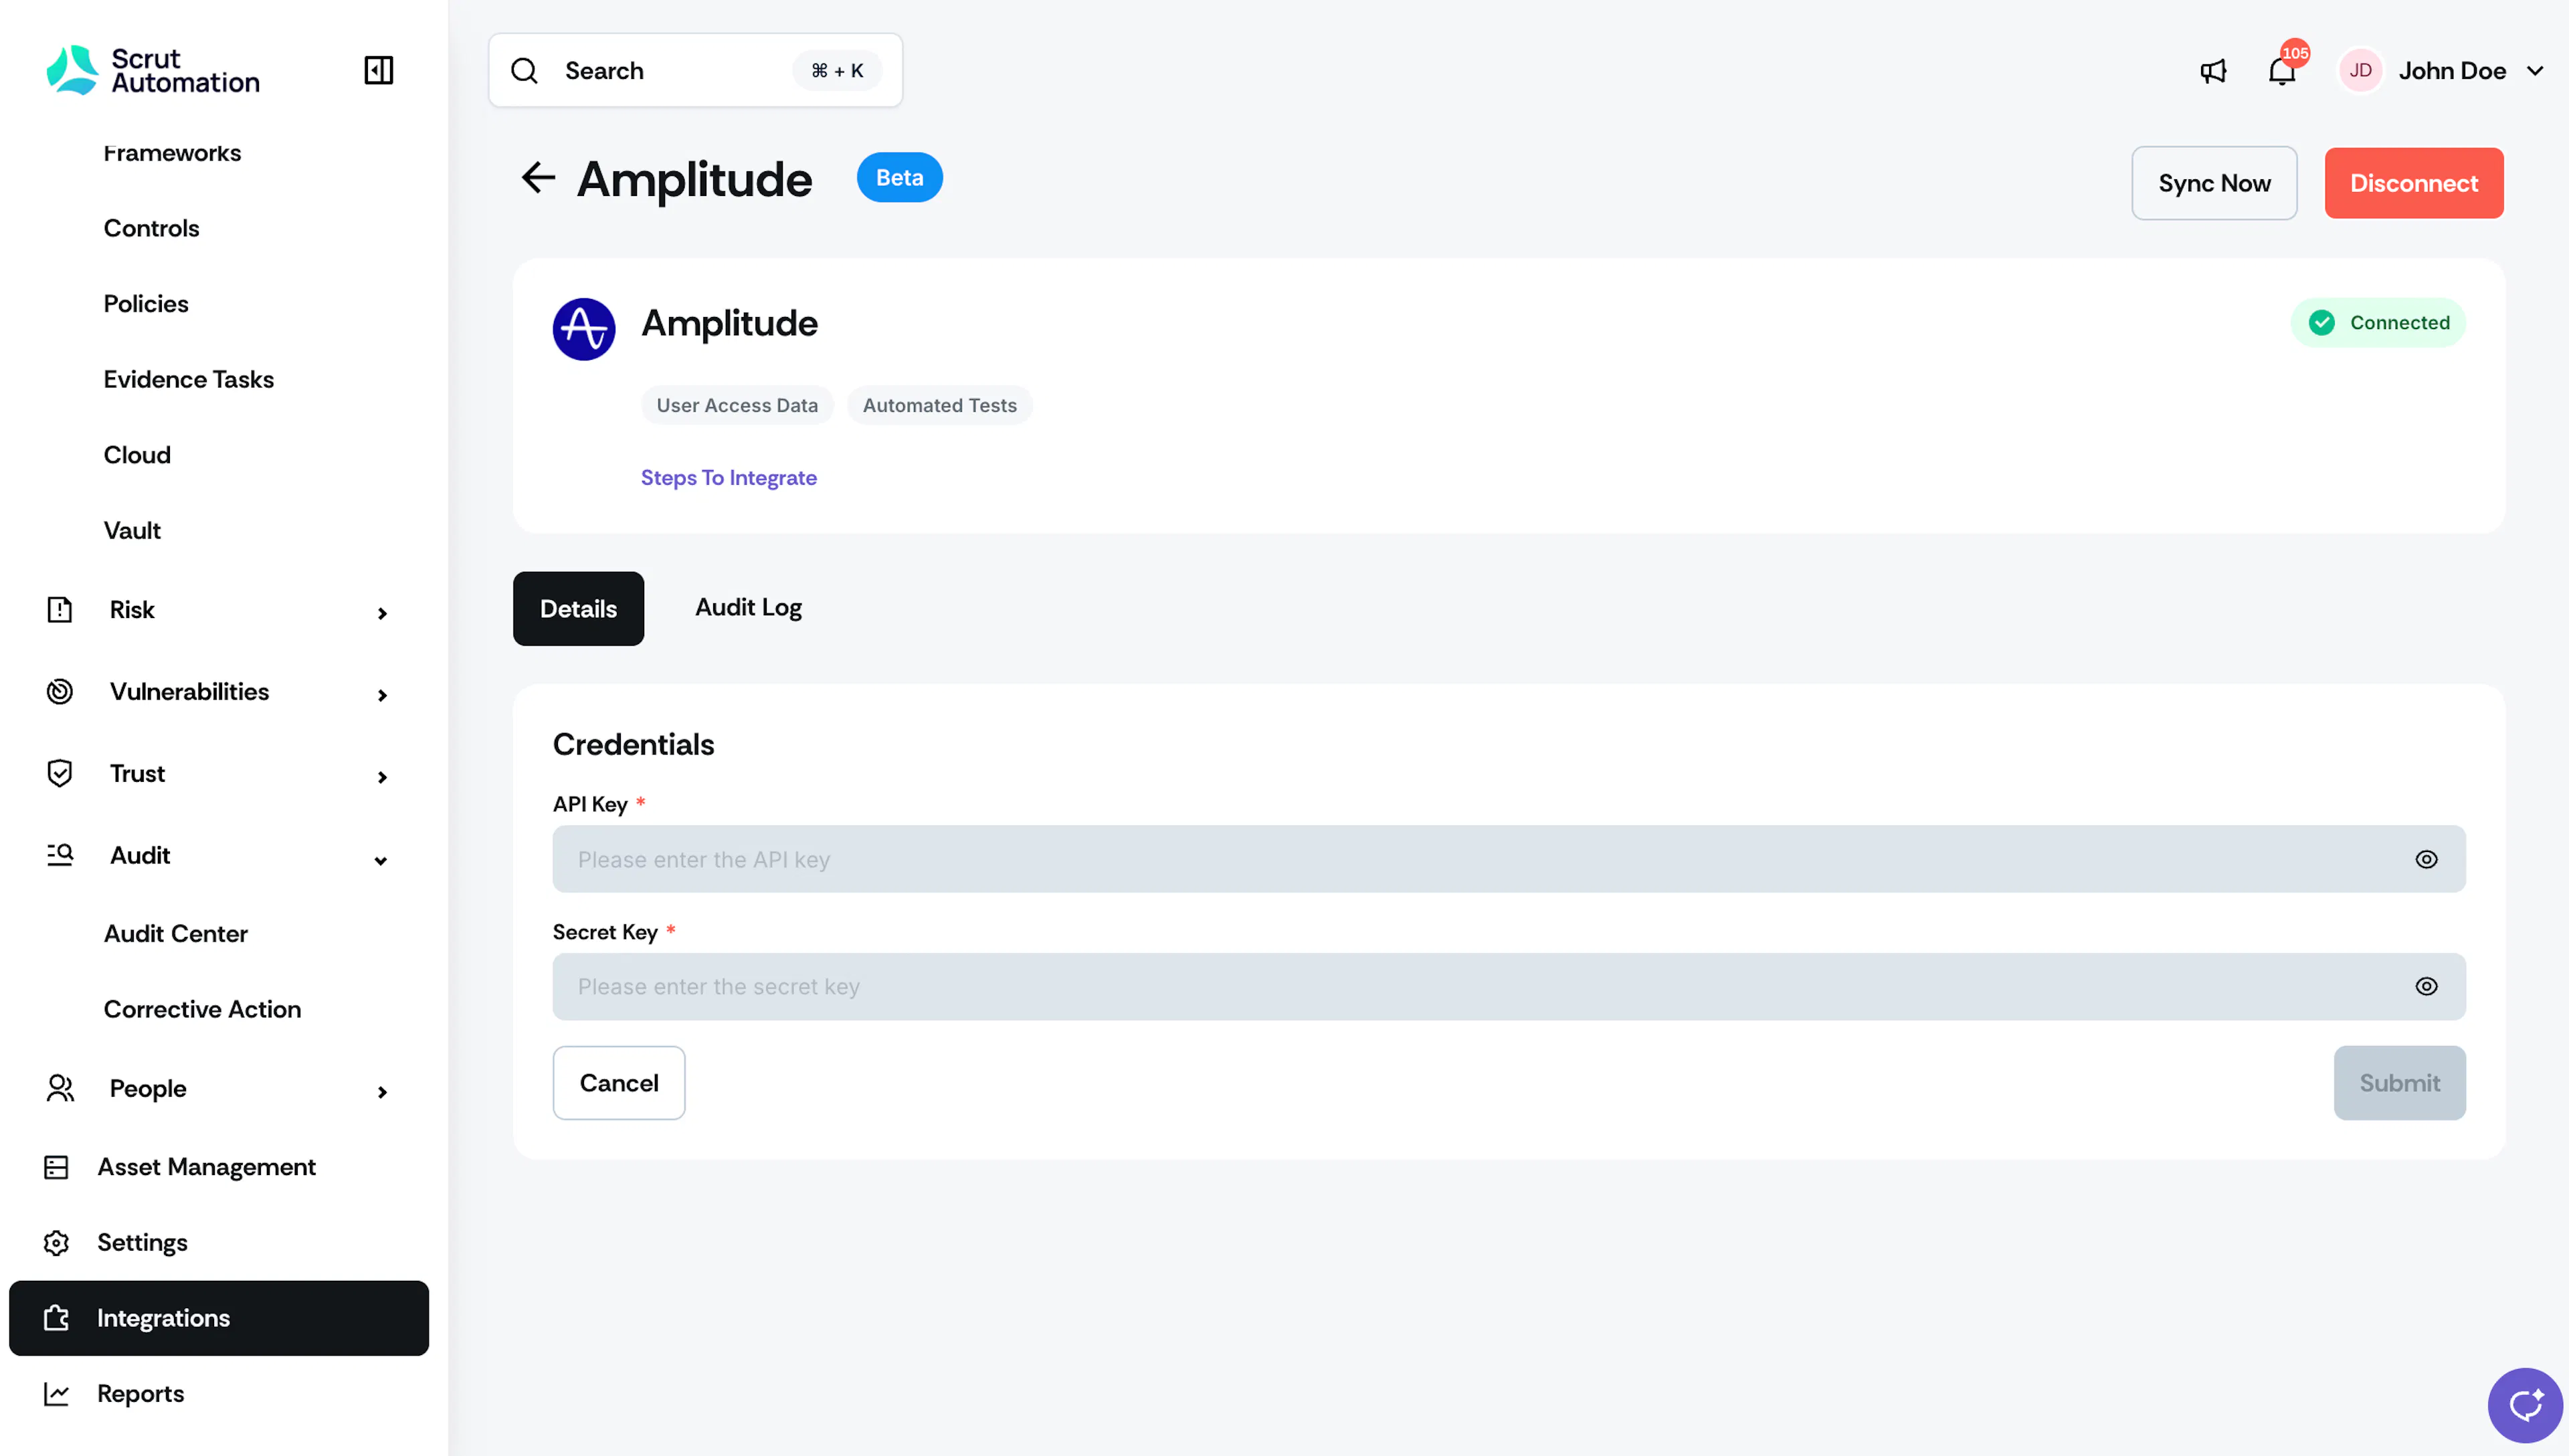Switch to the Audit Log tab
2569x1456 pixels.
[x=748, y=608]
